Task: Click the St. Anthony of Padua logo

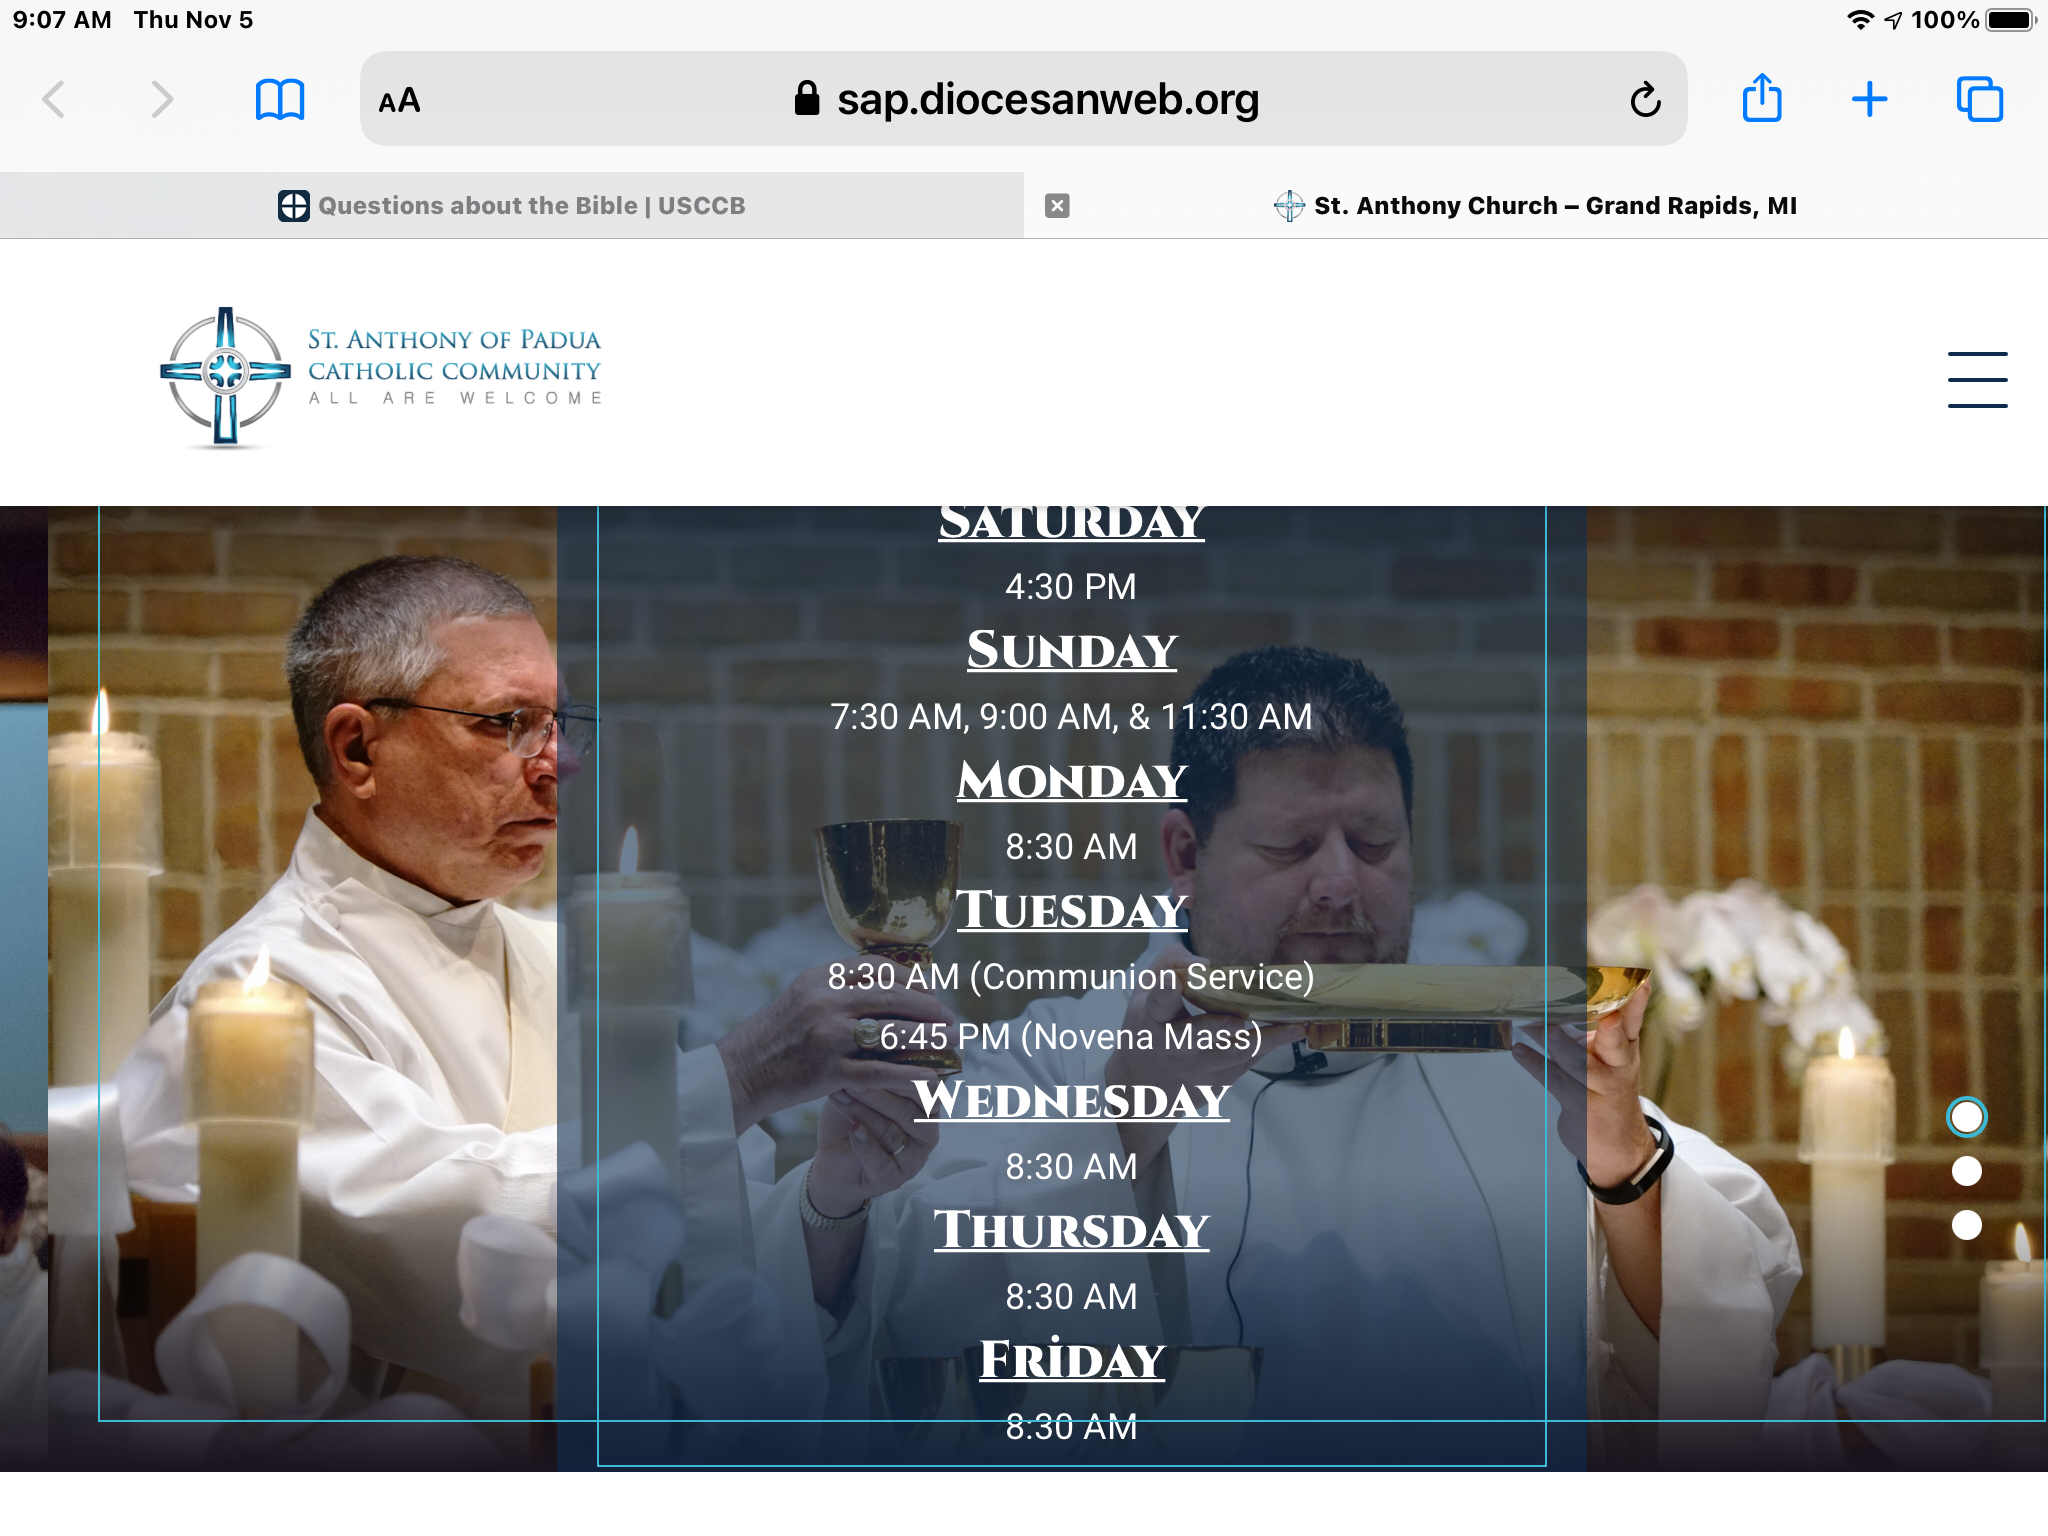Action: click(x=381, y=377)
